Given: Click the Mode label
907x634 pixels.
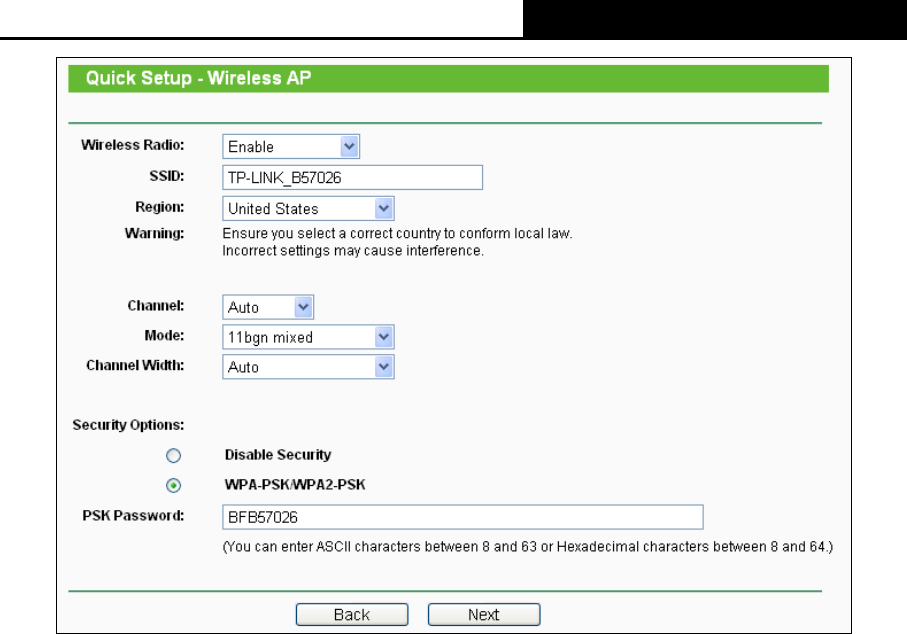Looking at the screenshot, I should tap(164, 336).
